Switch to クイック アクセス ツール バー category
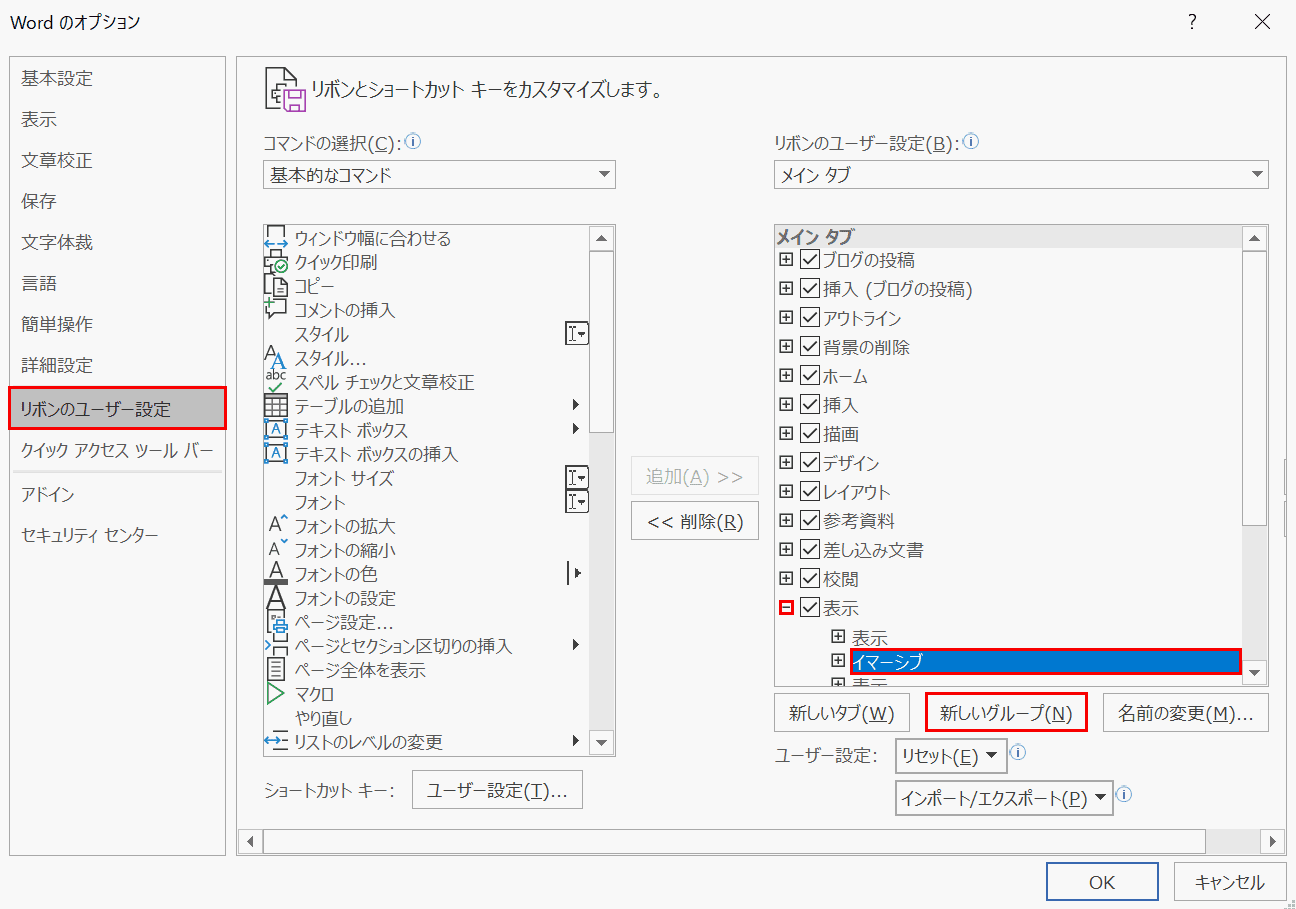Viewport: 1296px width, 909px height. 117,451
